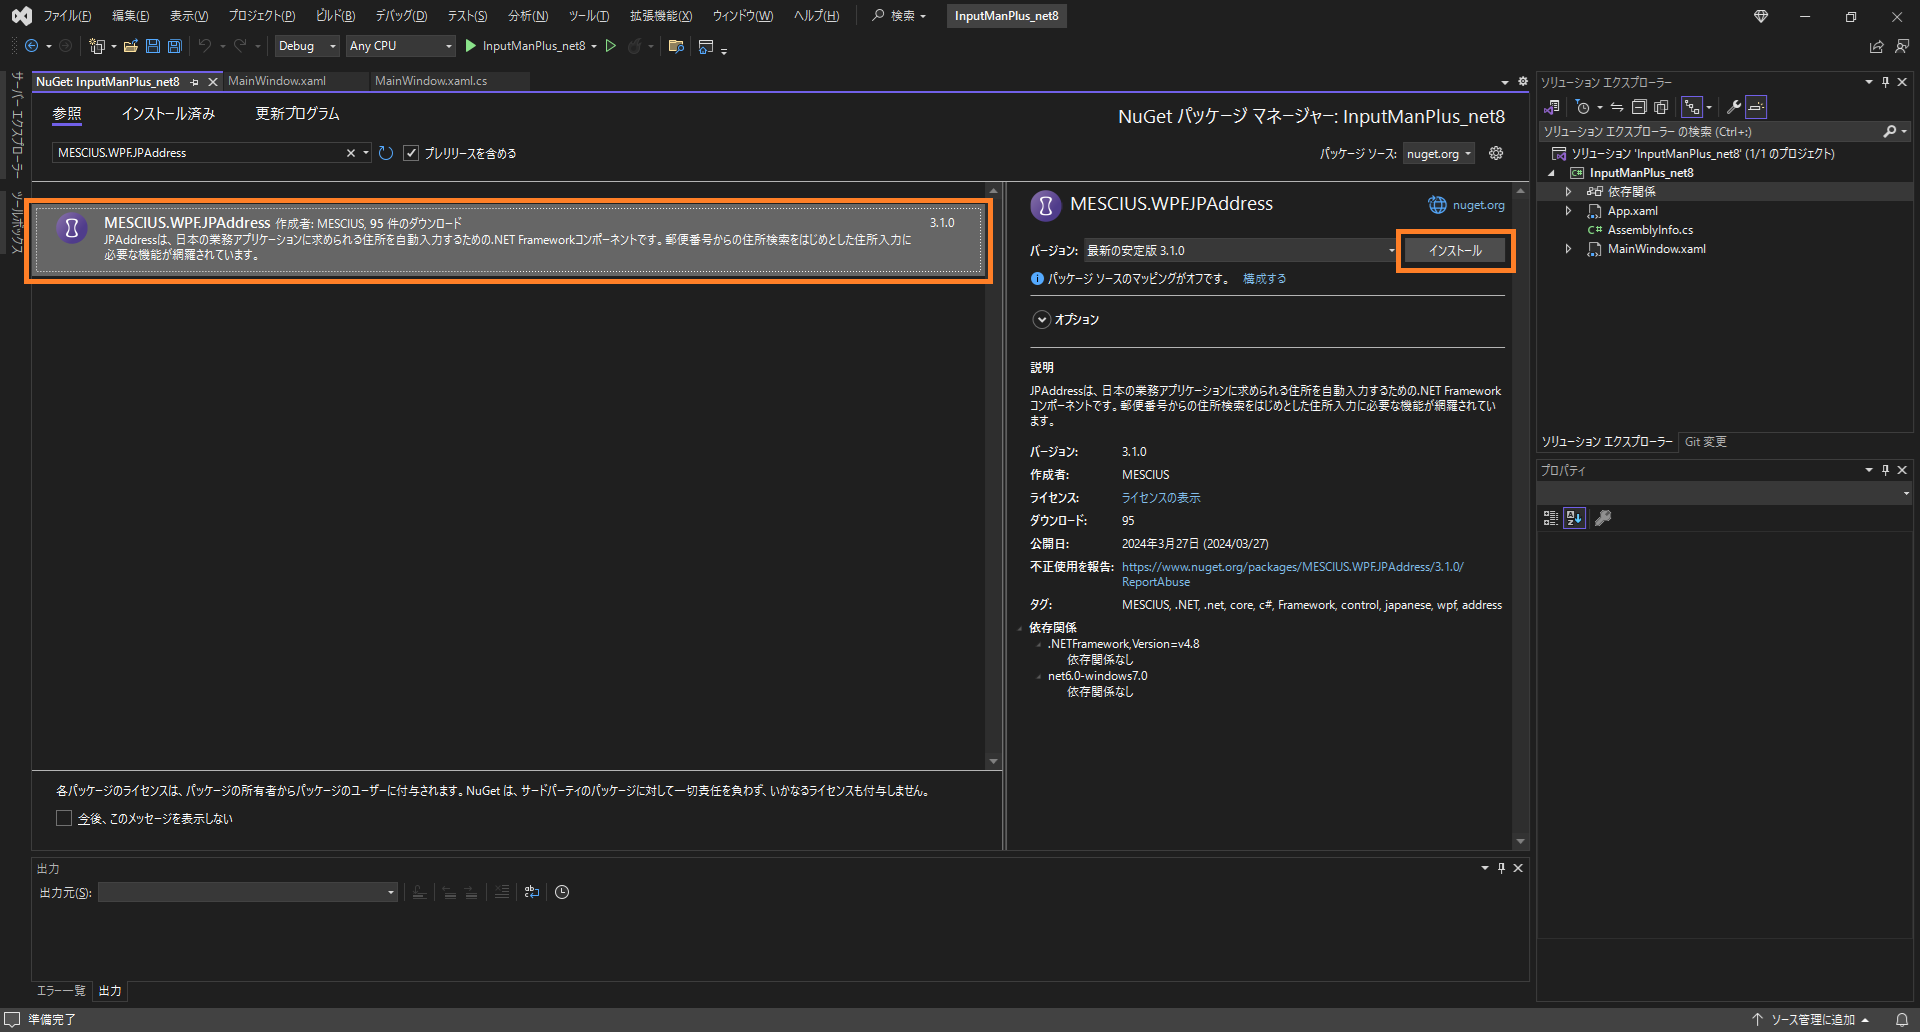Open the 出力元 source dropdown

coord(248,892)
